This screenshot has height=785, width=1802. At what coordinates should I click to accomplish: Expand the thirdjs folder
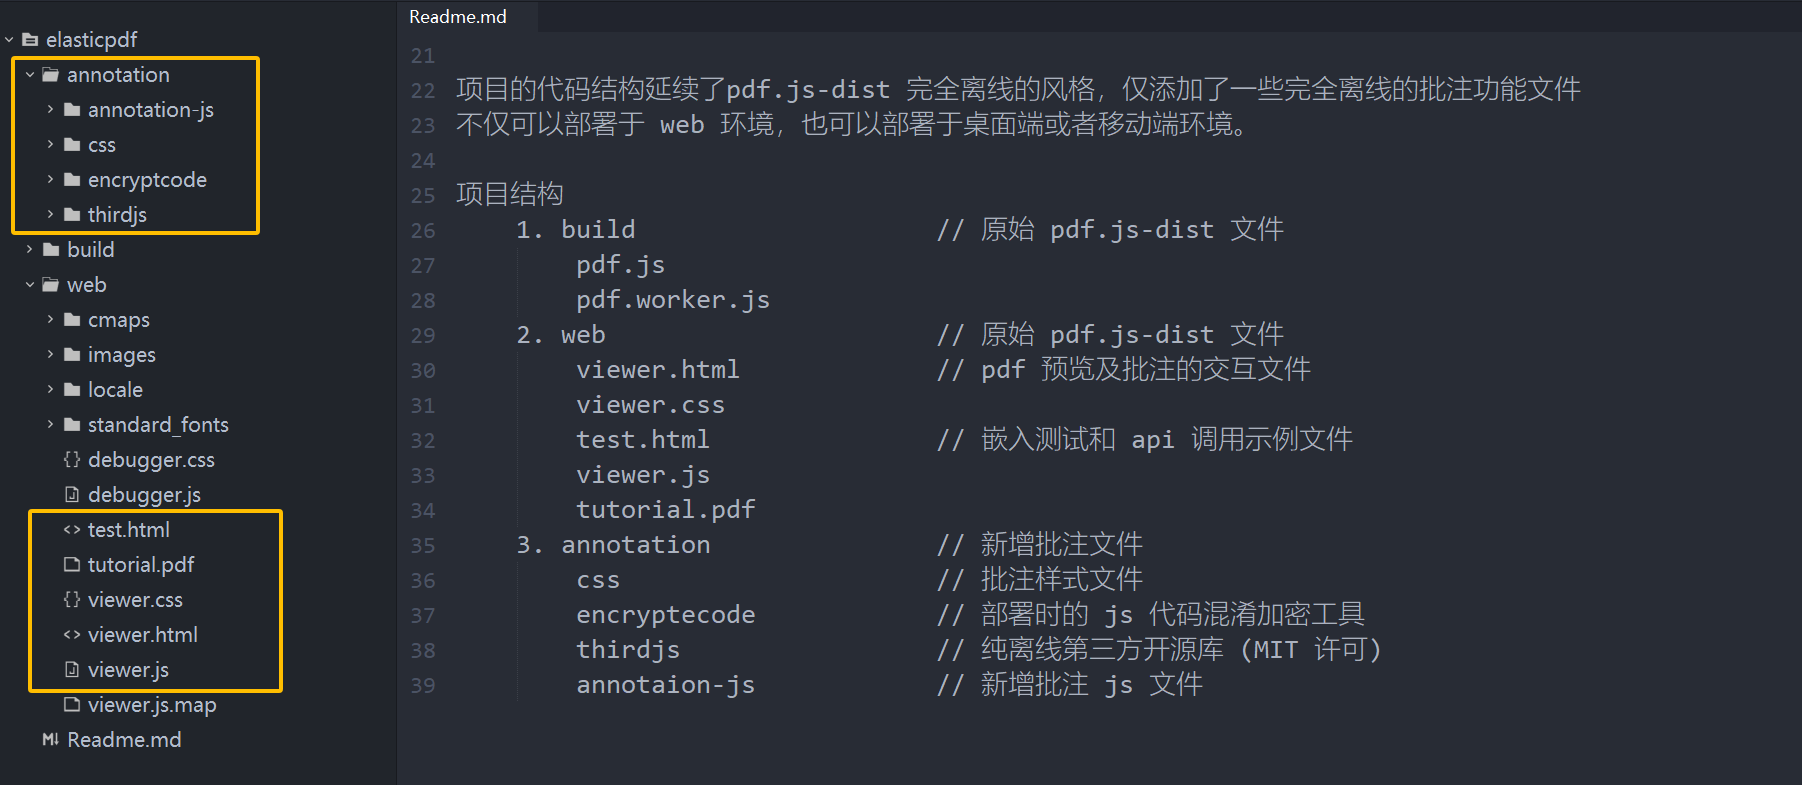(51, 214)
